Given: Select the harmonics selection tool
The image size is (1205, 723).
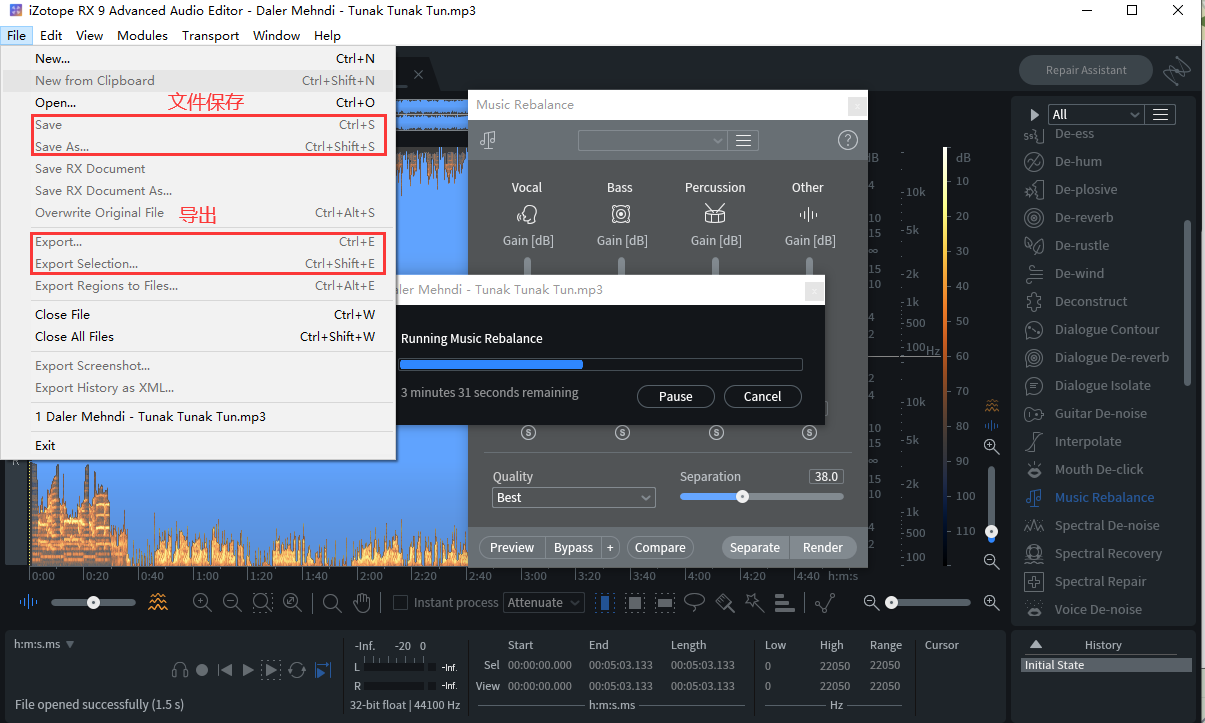Looking at the screenshot, I should pyautogui.click(x=784, y=602).
